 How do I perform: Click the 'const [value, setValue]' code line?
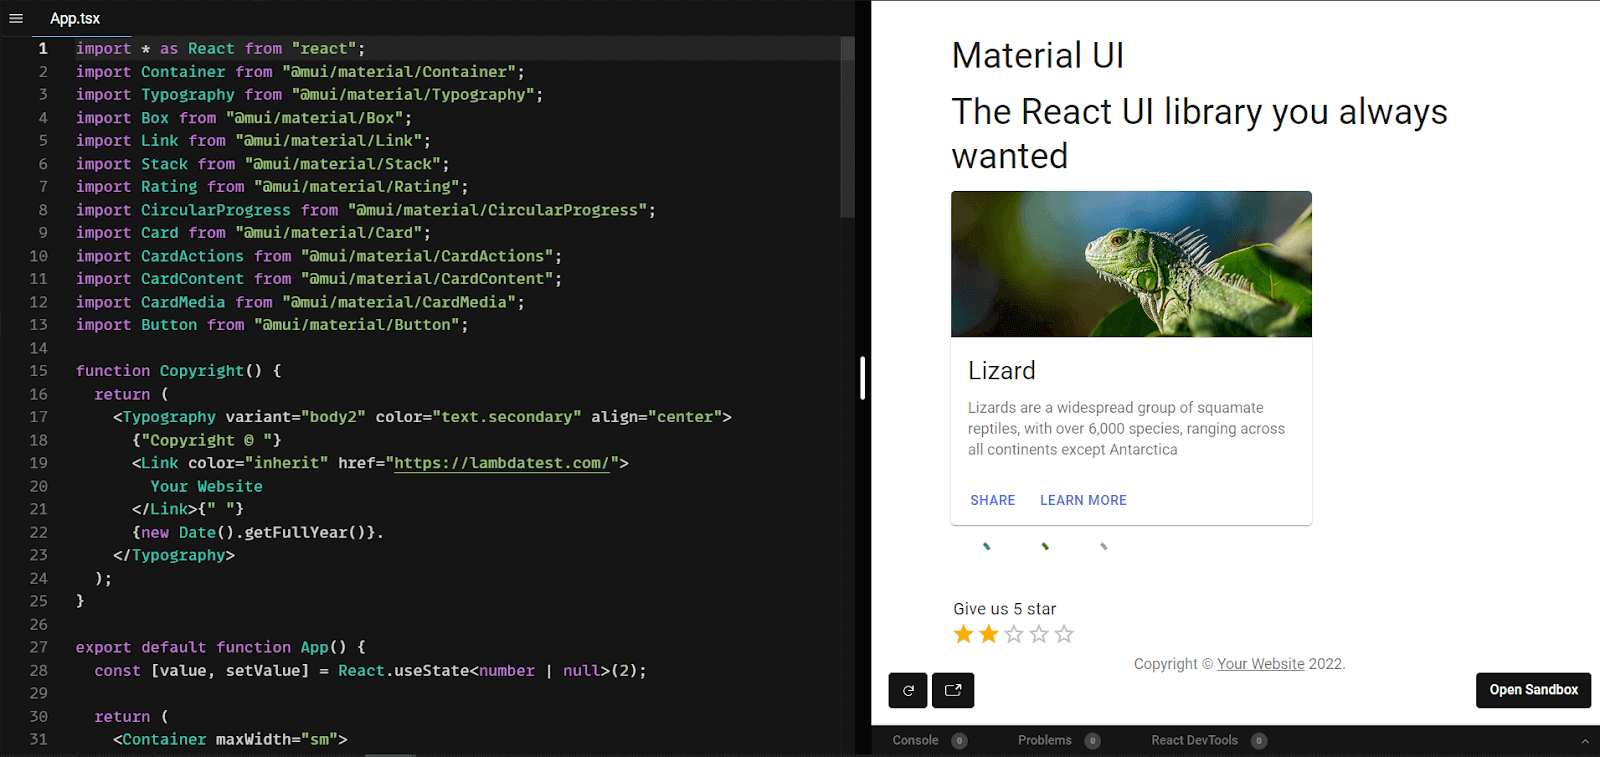[x=370, y=671]
